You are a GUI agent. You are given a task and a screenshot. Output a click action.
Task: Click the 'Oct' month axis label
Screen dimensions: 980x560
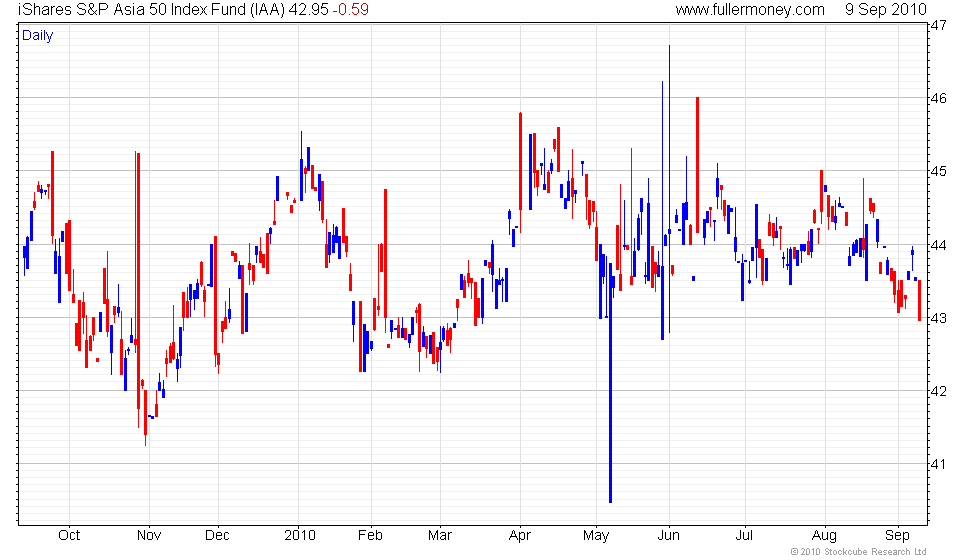(x=69, y=536)
